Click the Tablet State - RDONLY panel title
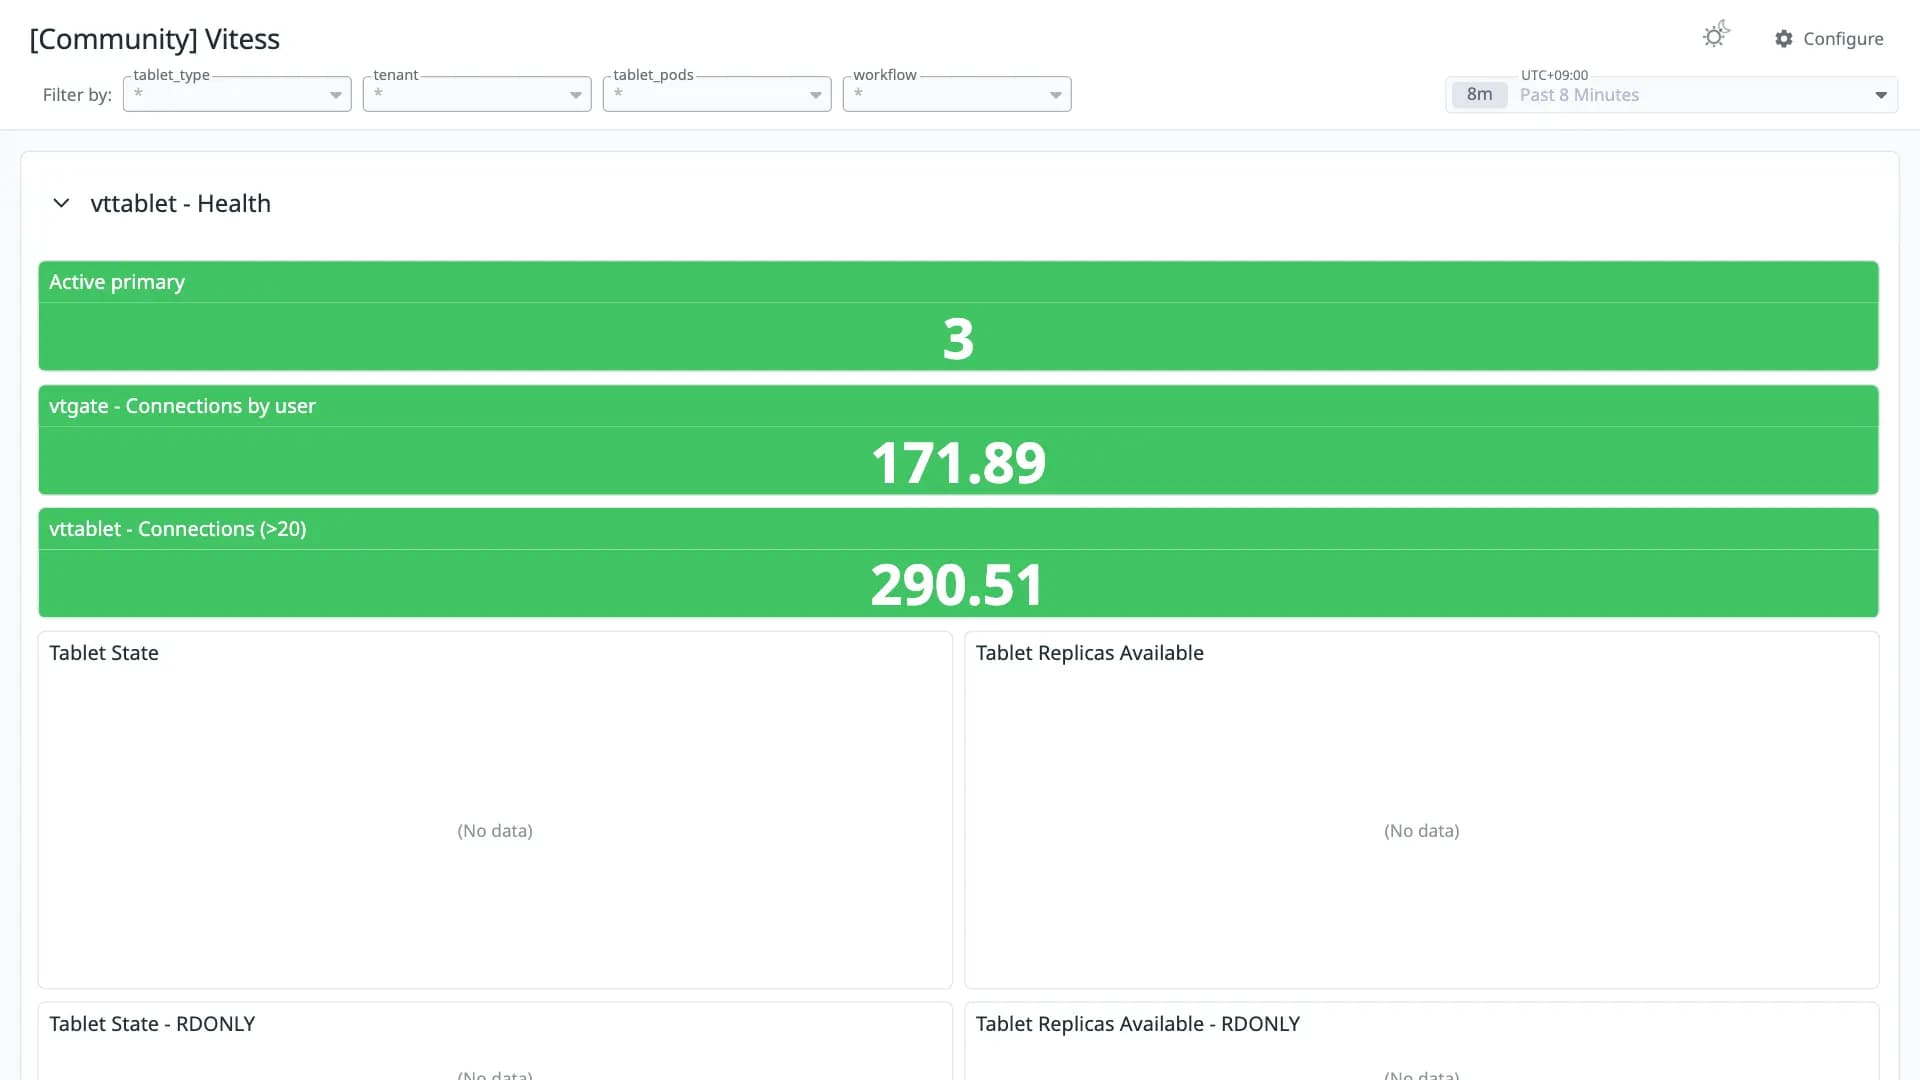Screen dimensions: 1920x1080 click(152, 1024)
